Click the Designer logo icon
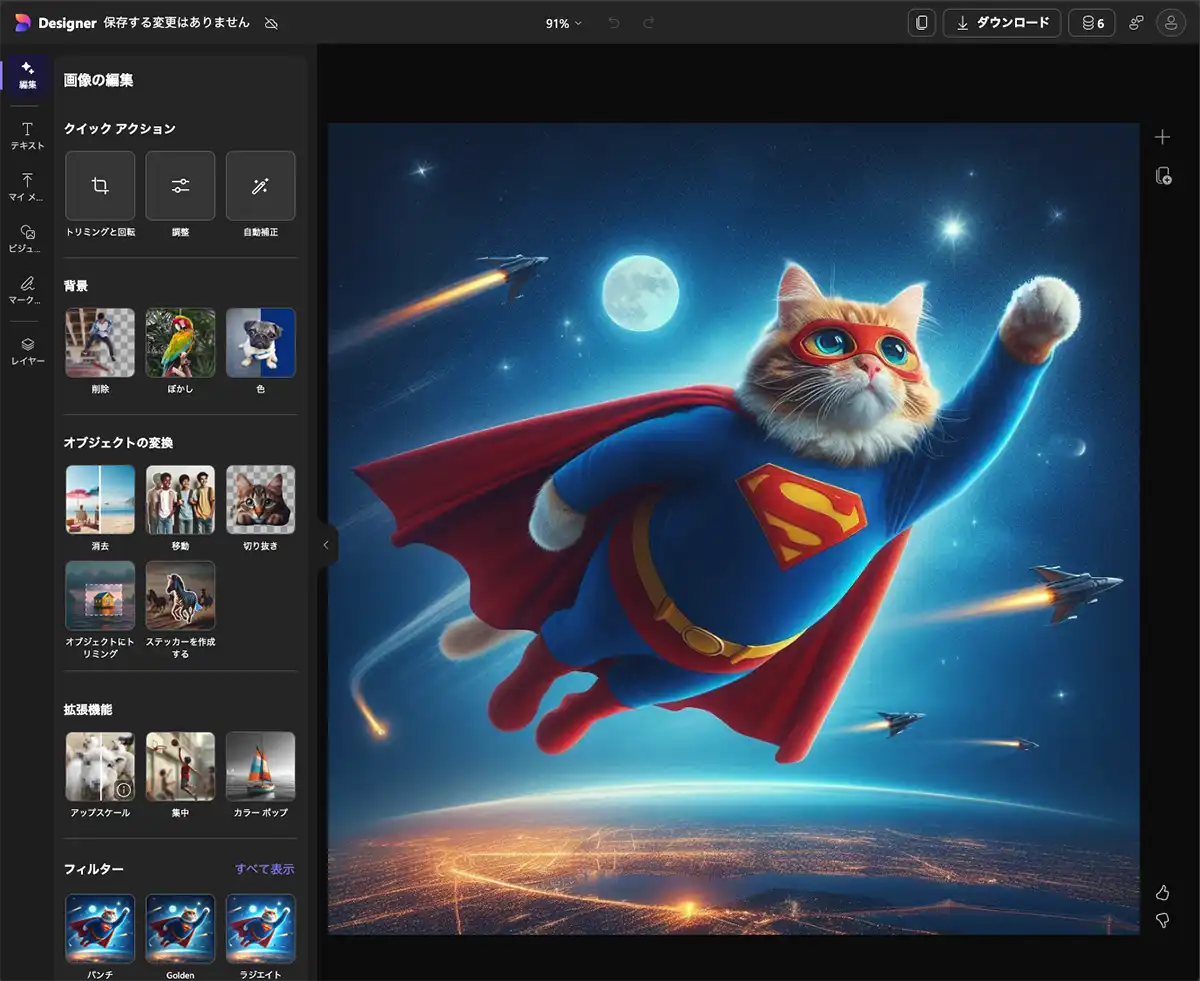 pos(23,23)
